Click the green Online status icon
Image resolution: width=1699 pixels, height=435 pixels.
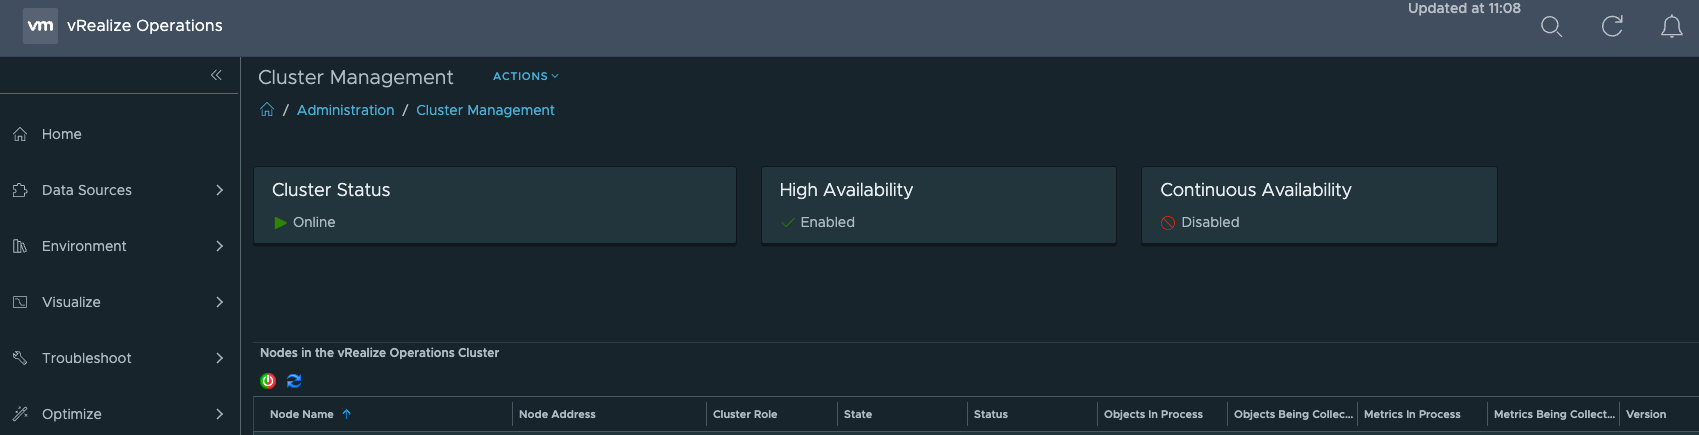pyautogui.click(x=281, y=223)
